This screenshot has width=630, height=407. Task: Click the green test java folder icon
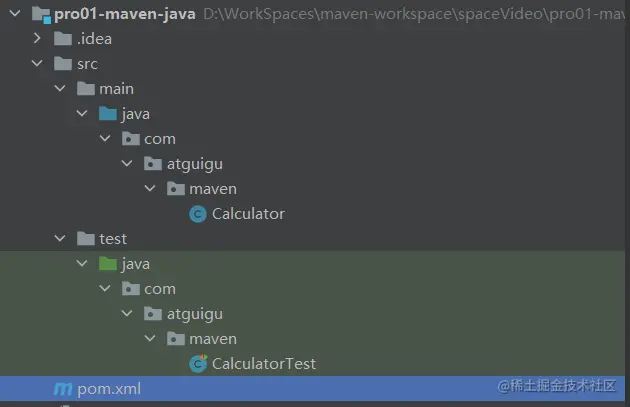108,264
